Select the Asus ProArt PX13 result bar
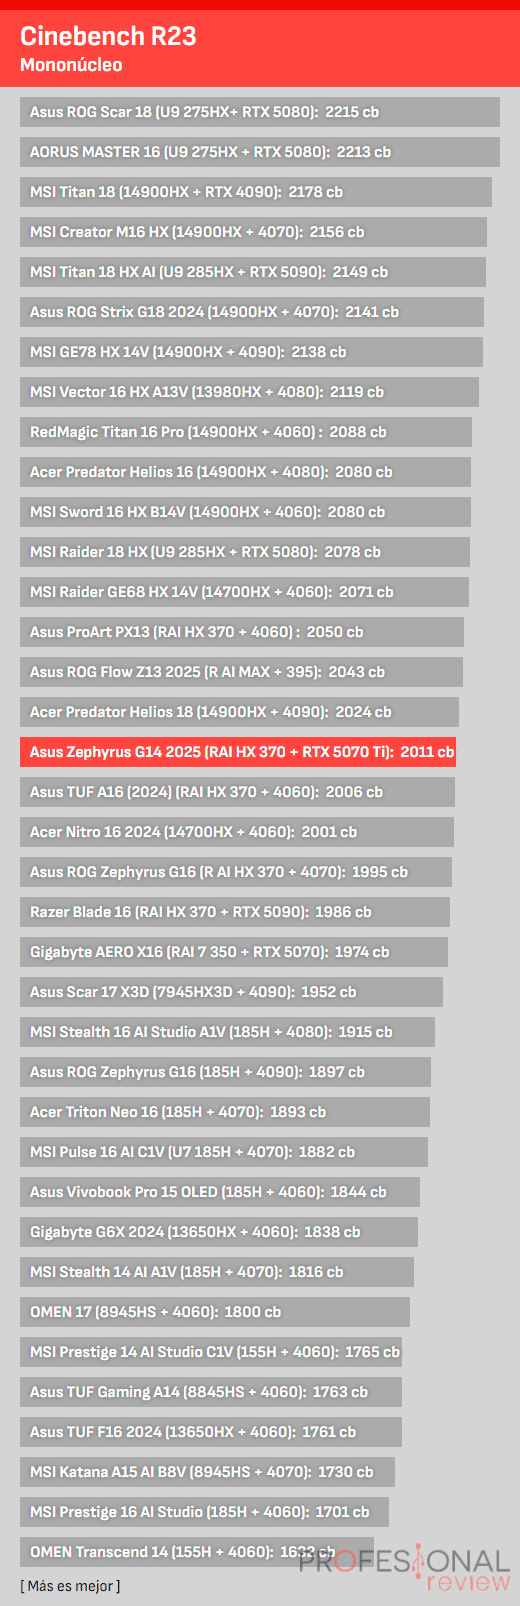The width and height of the screenshot is (520, 1606). click(242, 632)
